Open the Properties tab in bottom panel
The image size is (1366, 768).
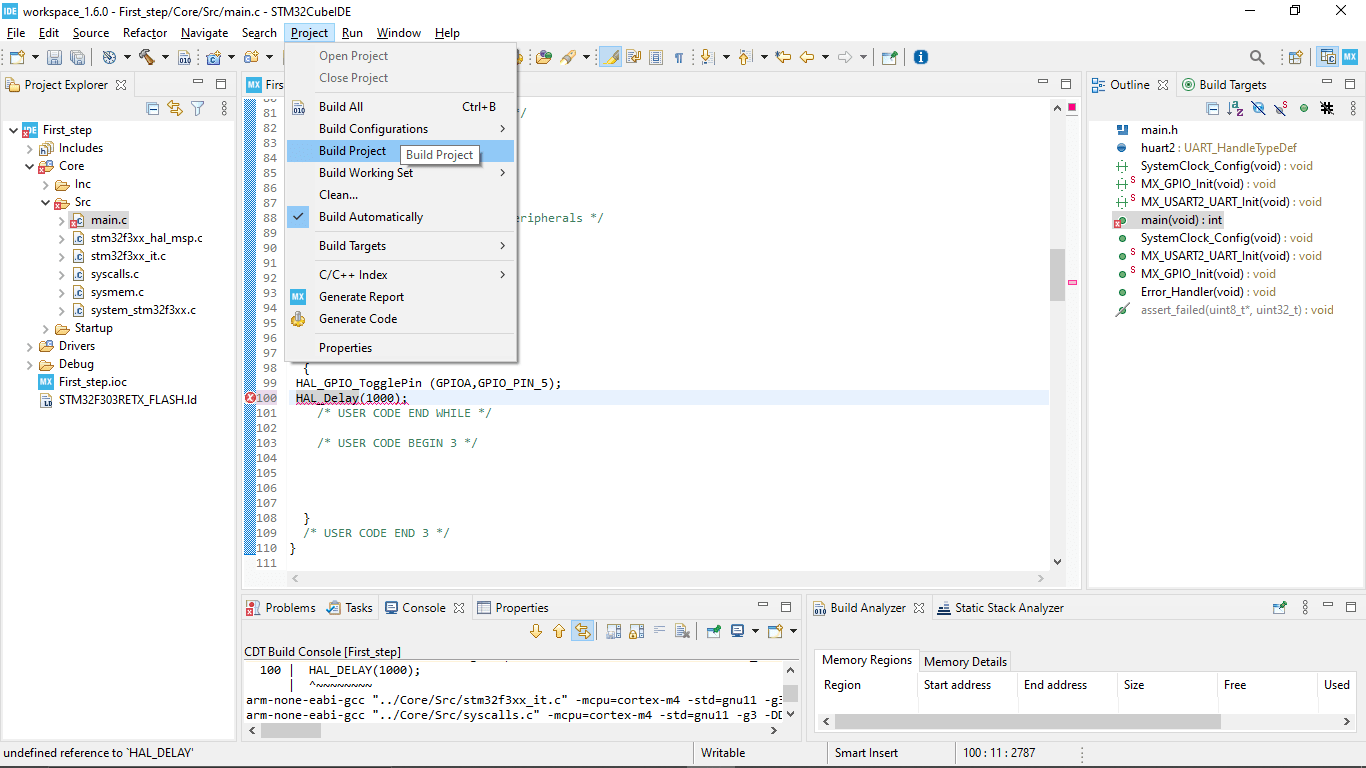512,608
